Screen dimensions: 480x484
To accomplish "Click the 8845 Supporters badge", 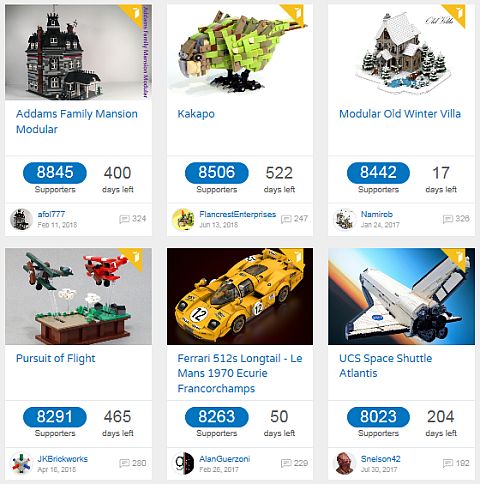I will click(55, 173).
